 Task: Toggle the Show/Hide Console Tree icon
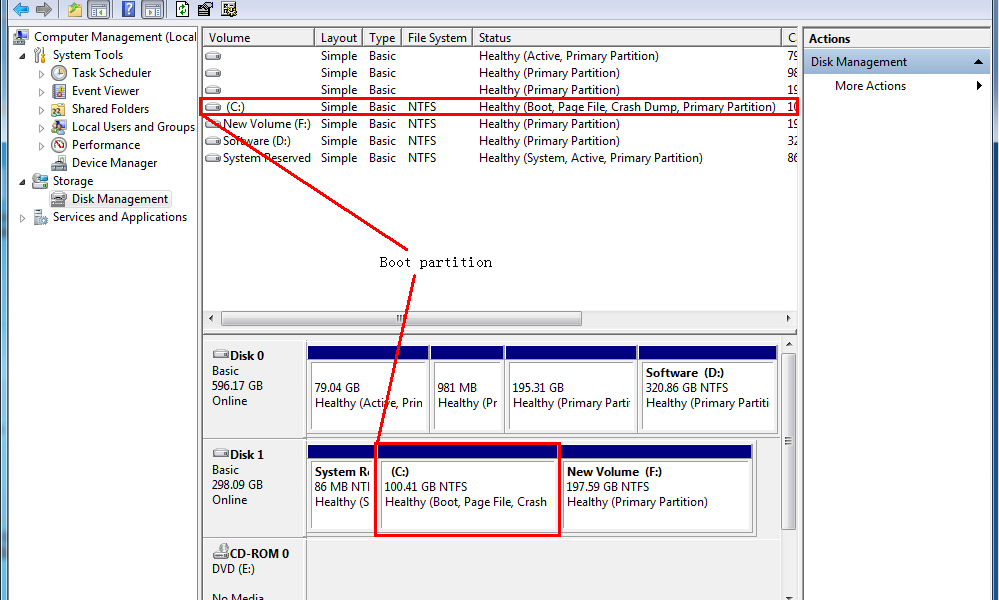pos(97,9)
